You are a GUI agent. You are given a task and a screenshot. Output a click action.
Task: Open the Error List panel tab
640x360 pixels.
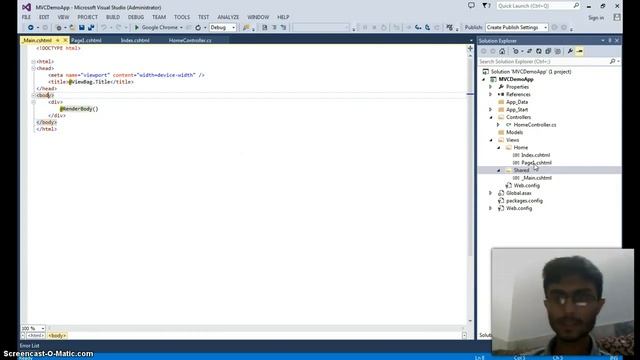(x=29, y=346)
